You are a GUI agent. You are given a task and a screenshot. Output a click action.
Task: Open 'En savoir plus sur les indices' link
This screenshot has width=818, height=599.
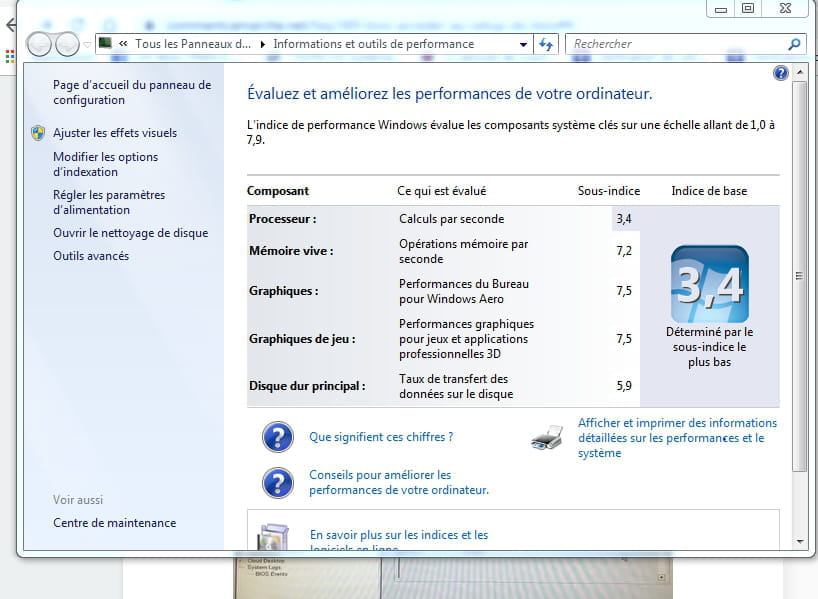399,541
